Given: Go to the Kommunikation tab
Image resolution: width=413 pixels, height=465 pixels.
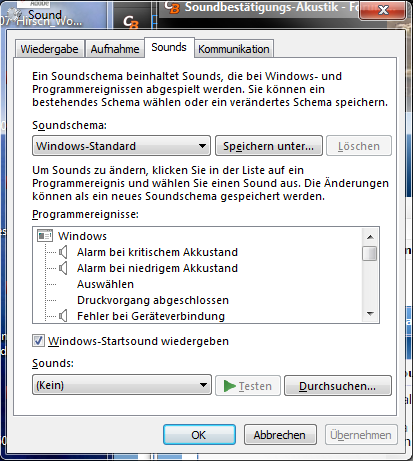Looking at the screenshot, I should [234, 49].
